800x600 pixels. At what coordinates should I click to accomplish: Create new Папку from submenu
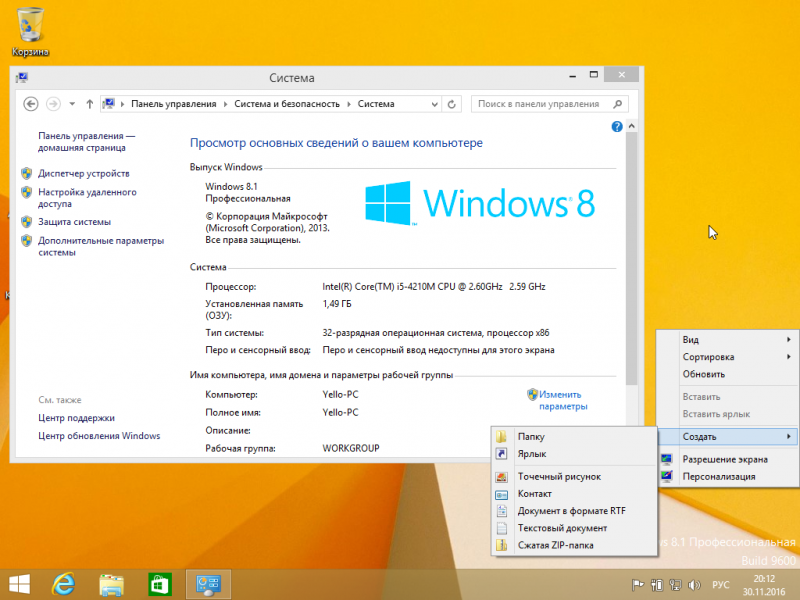pyautogui.click(x=574, y=437)
